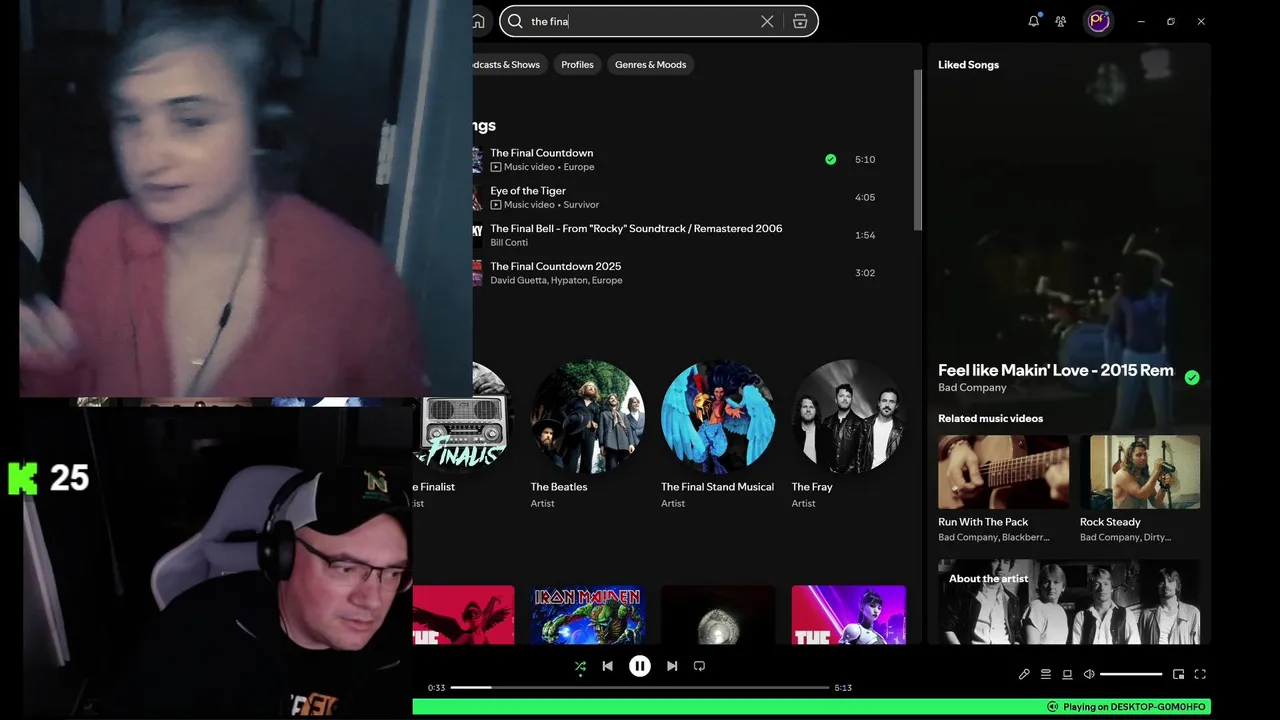Click the search magnifier icon

[515, 21]
